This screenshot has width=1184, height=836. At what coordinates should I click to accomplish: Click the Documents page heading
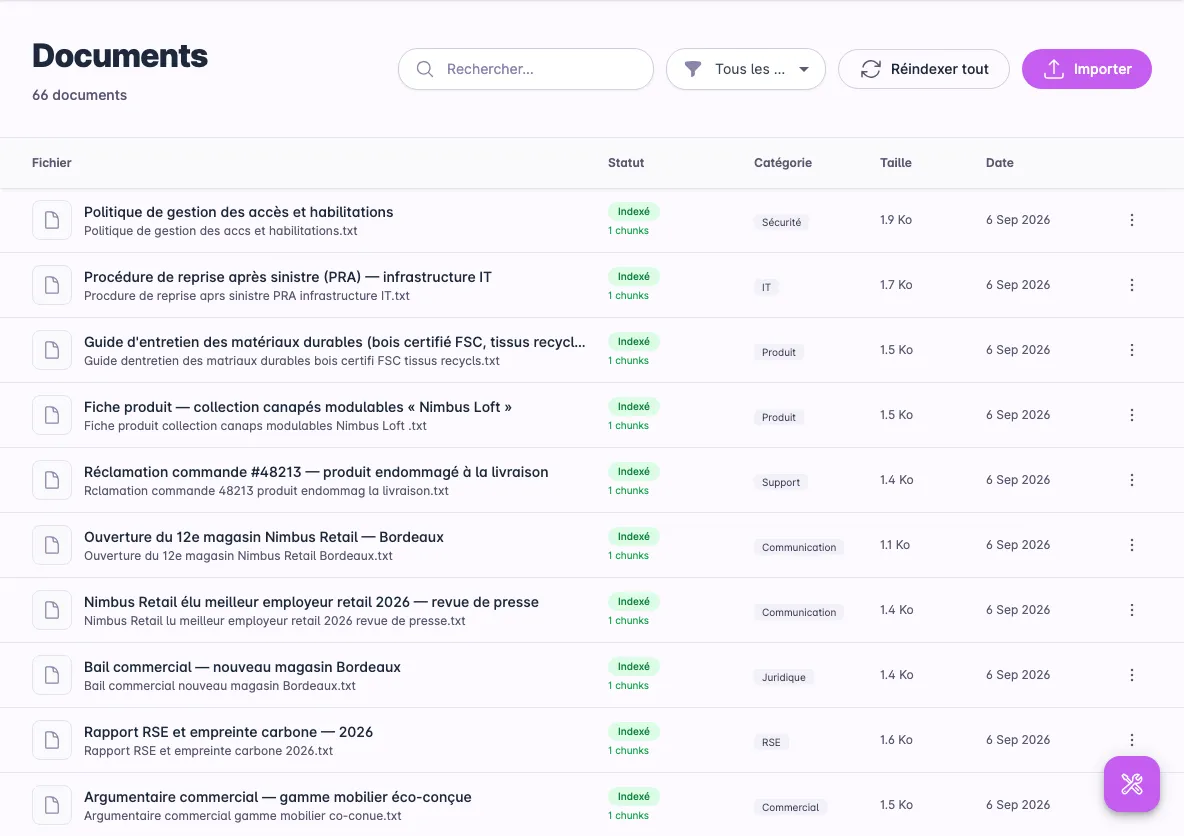tap(120, 56)
